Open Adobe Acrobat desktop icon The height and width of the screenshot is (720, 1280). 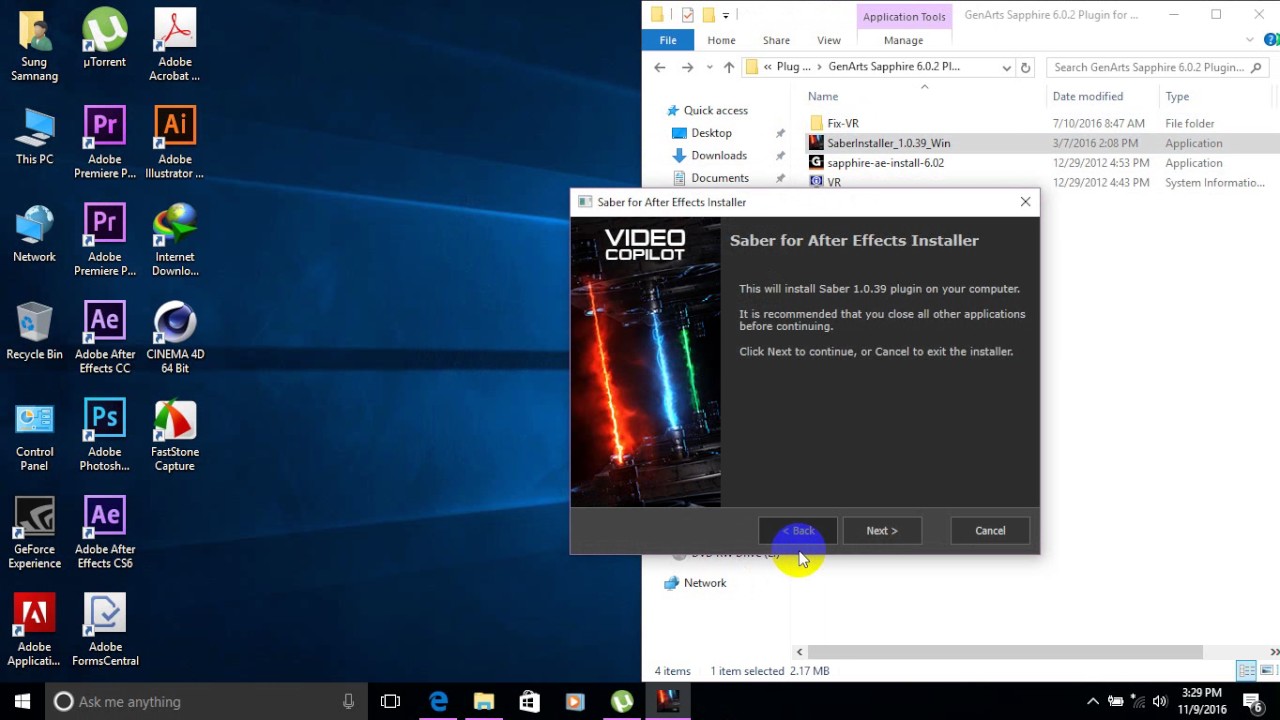pos(174,45)
